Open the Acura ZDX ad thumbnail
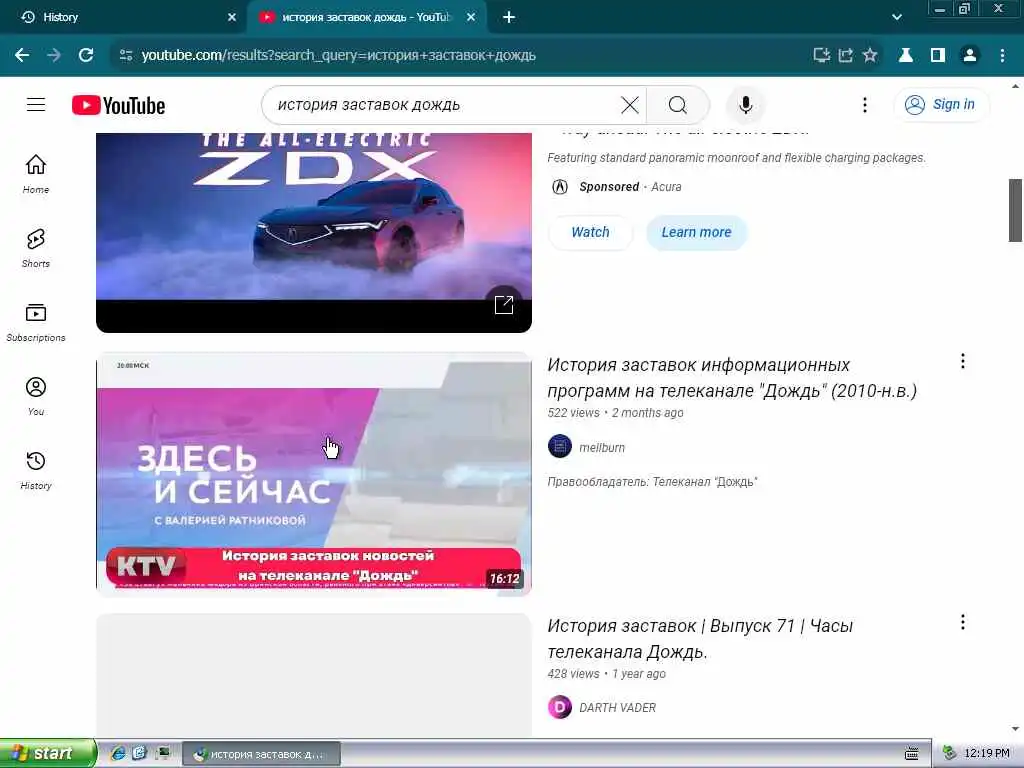 [313, 232]
